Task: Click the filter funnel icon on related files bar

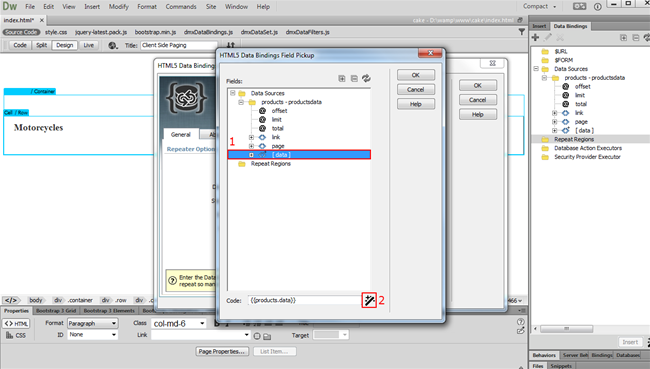Action: (521, 32)
